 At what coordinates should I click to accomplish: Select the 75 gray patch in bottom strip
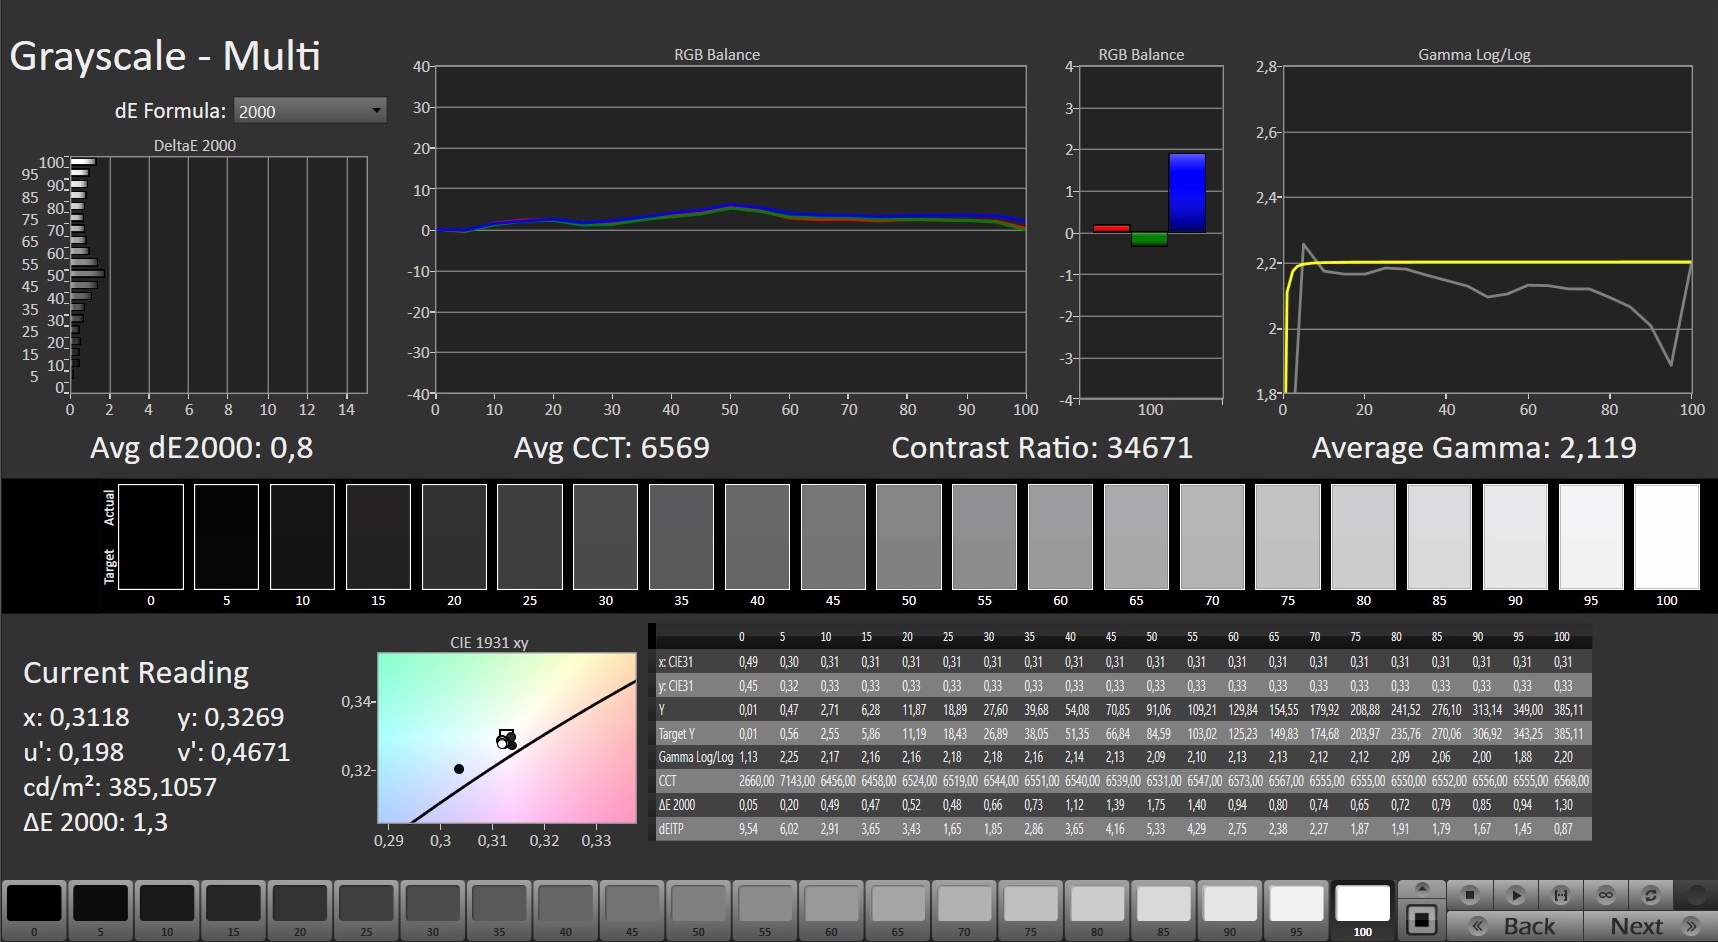point(1030,910)
